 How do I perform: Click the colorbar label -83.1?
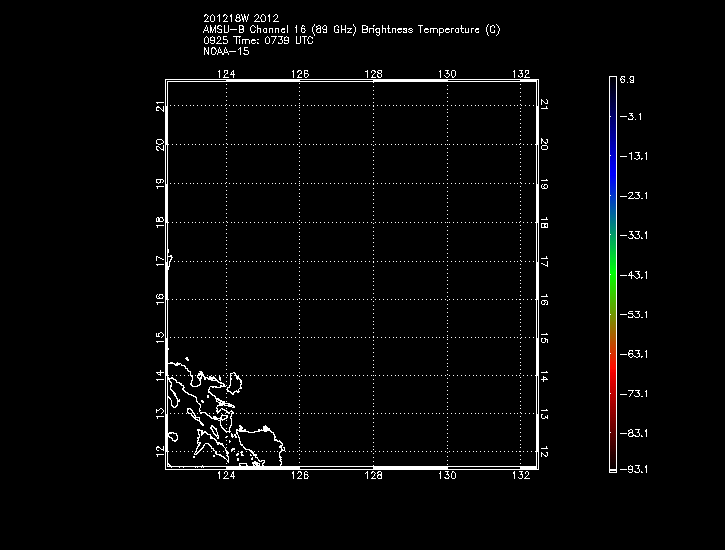point(633,434)
